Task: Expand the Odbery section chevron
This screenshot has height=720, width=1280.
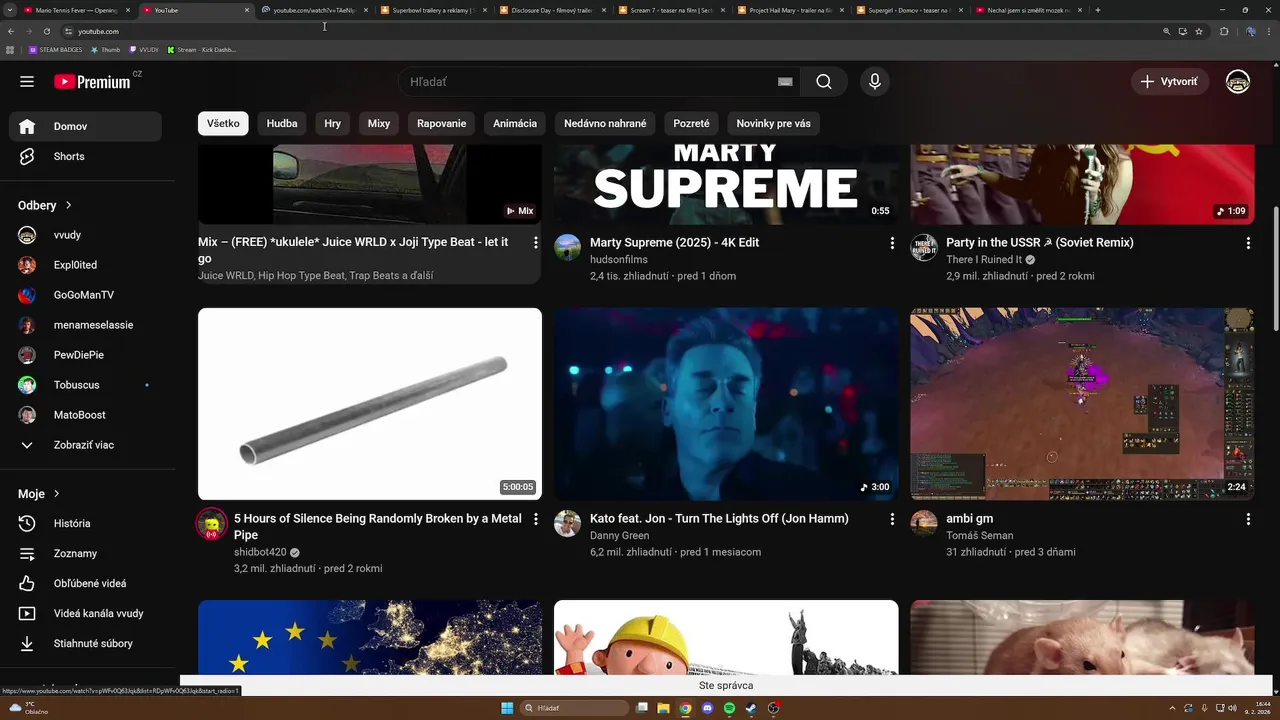Action: point(68,205)
